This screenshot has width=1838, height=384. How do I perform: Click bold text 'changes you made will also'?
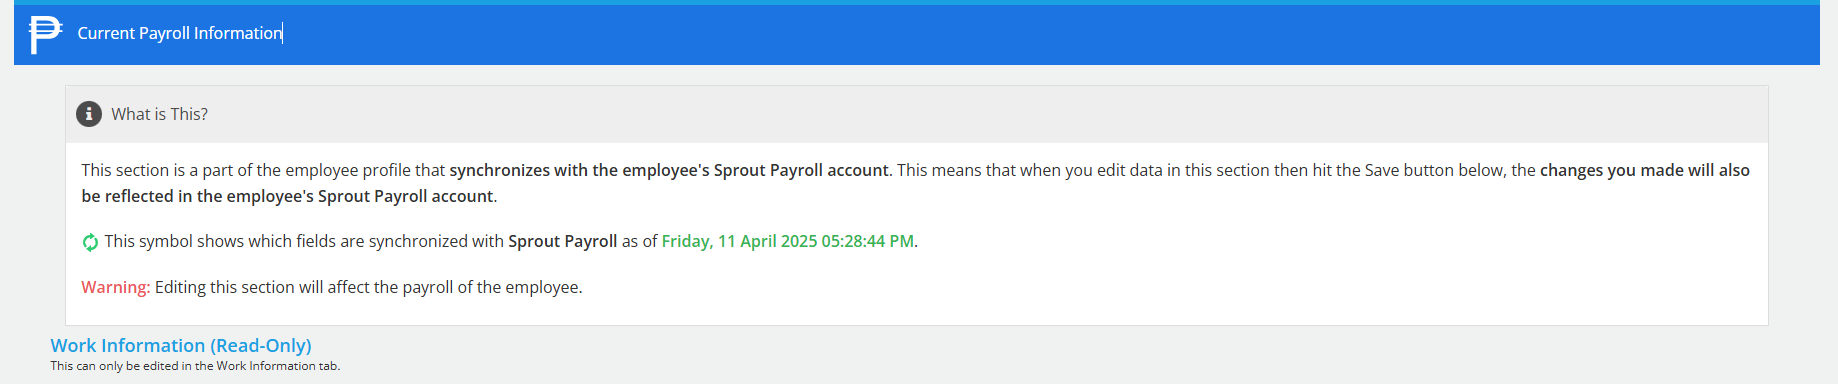1645,170
